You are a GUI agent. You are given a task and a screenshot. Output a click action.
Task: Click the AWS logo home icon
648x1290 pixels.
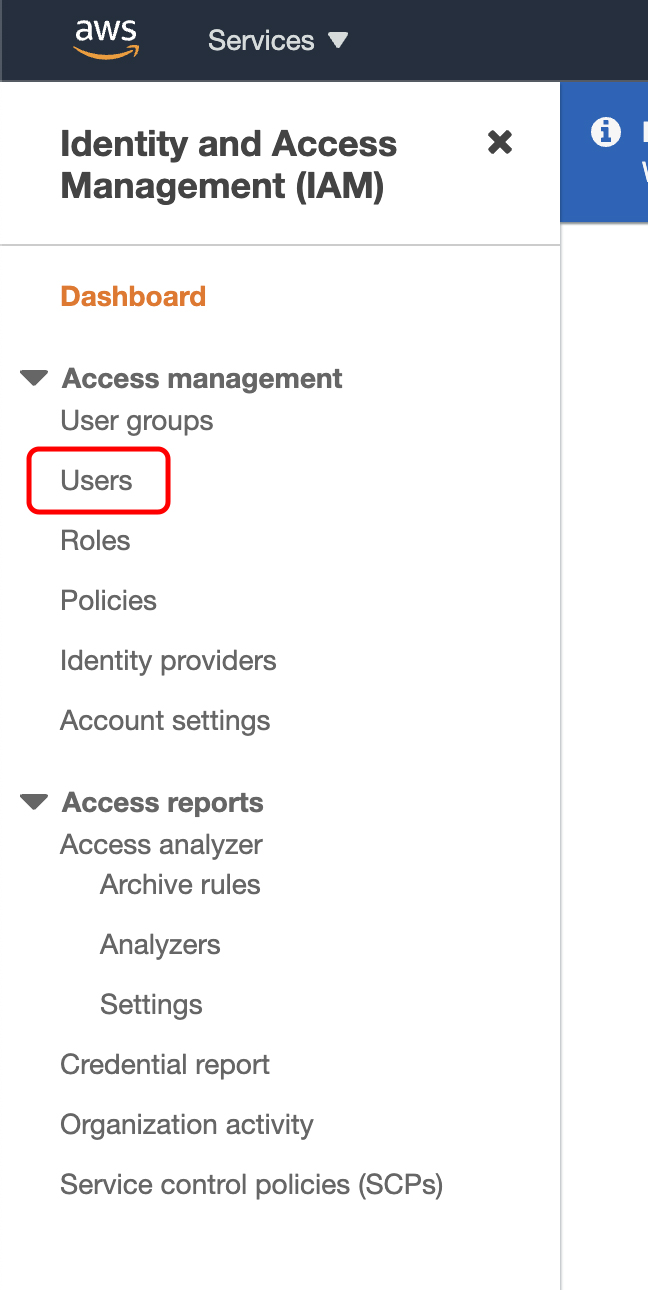(x=105, y=40)
